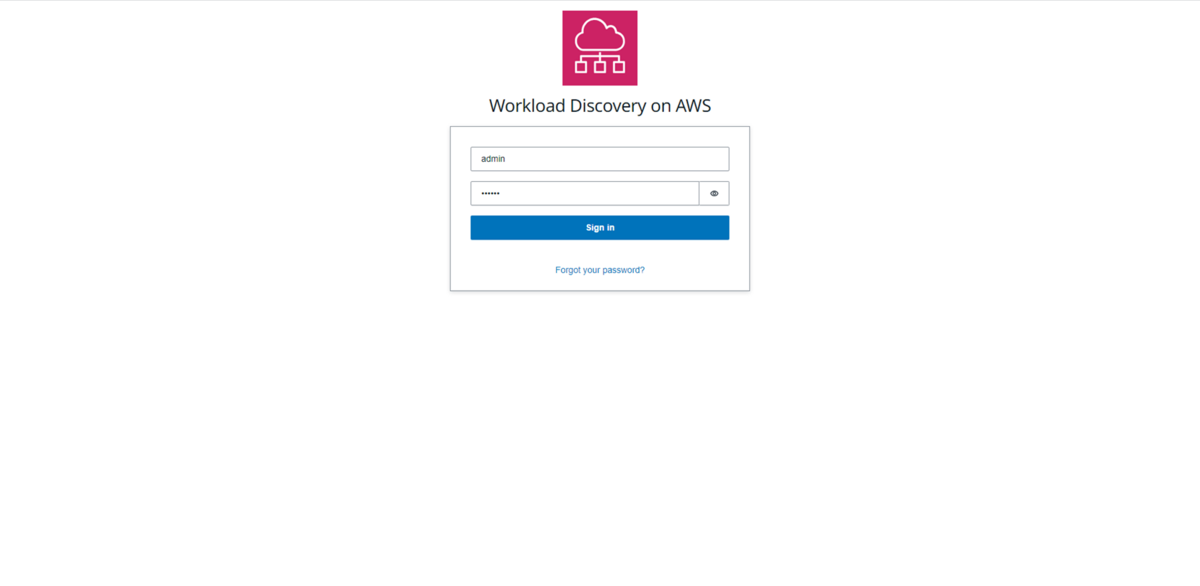The width and height of the screenshot is (1200, 586).
Task: Click the username field containing admin
Action: point(600,159)
